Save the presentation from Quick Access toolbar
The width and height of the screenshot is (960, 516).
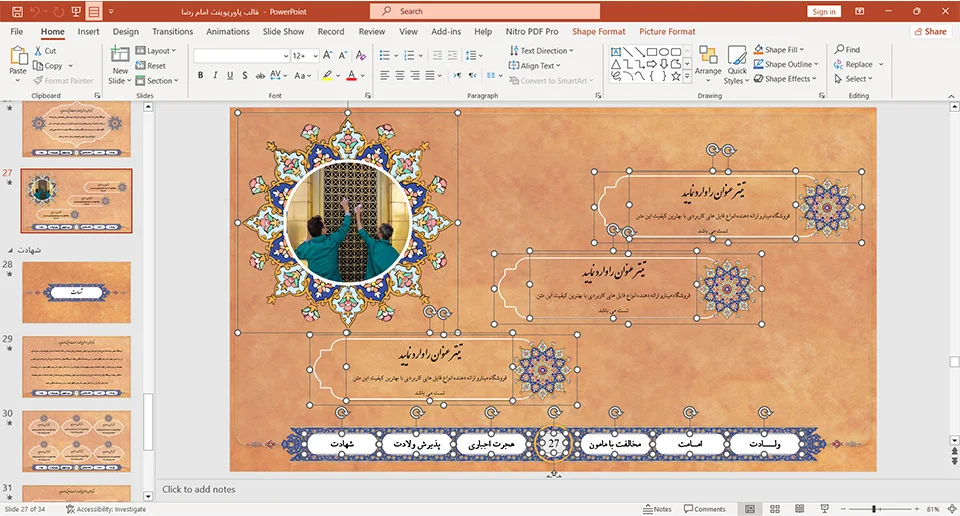pos(17,11)
